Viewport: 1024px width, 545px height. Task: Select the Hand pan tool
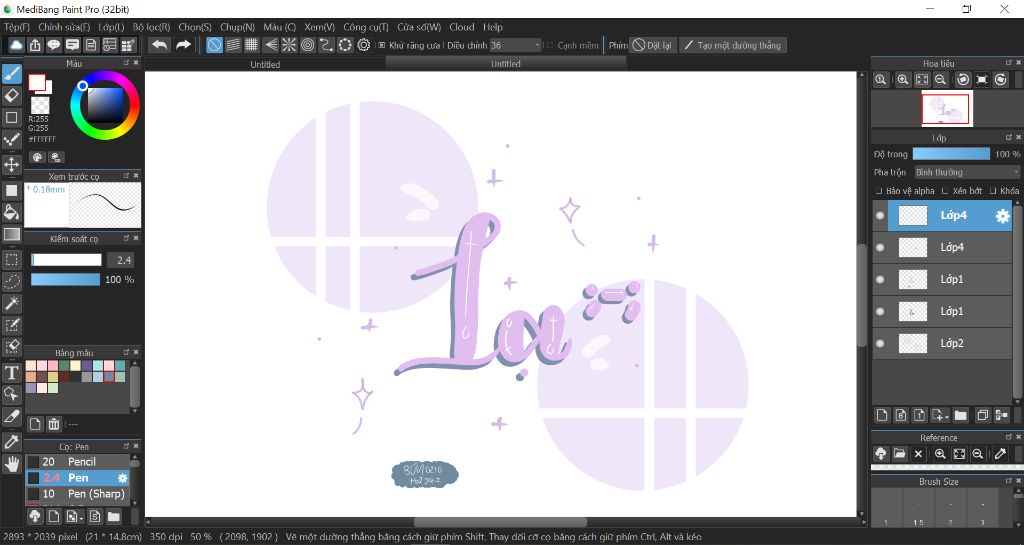click(12, 464)
